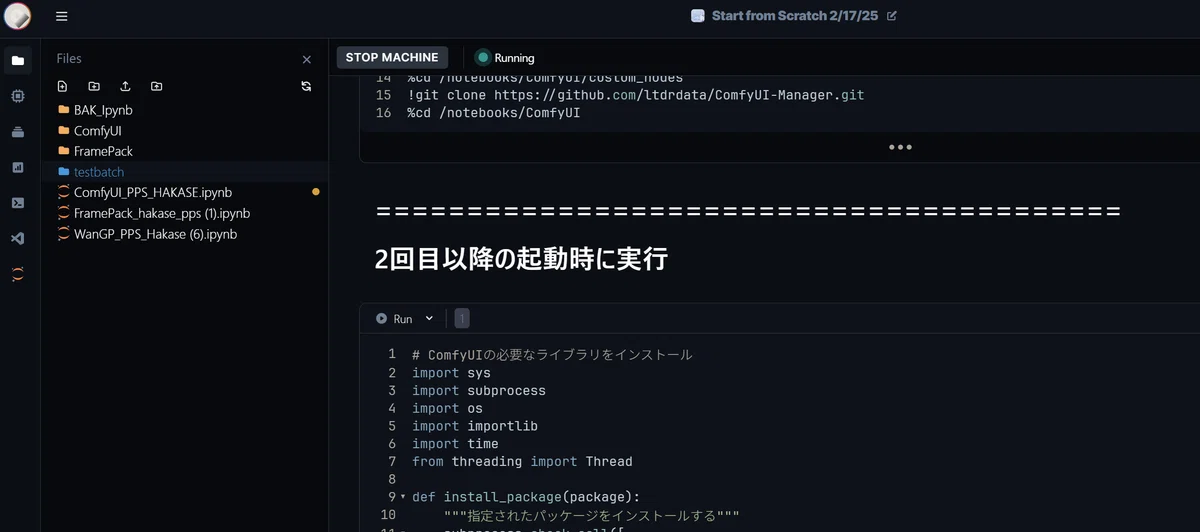
Task: Refresh the file list
Action: tap(306, 86)
